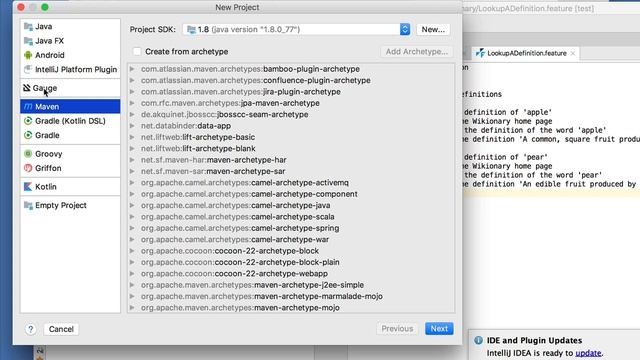Click the Previous button
The height and width of the screenshot is (360, 640).
(397, 329)
